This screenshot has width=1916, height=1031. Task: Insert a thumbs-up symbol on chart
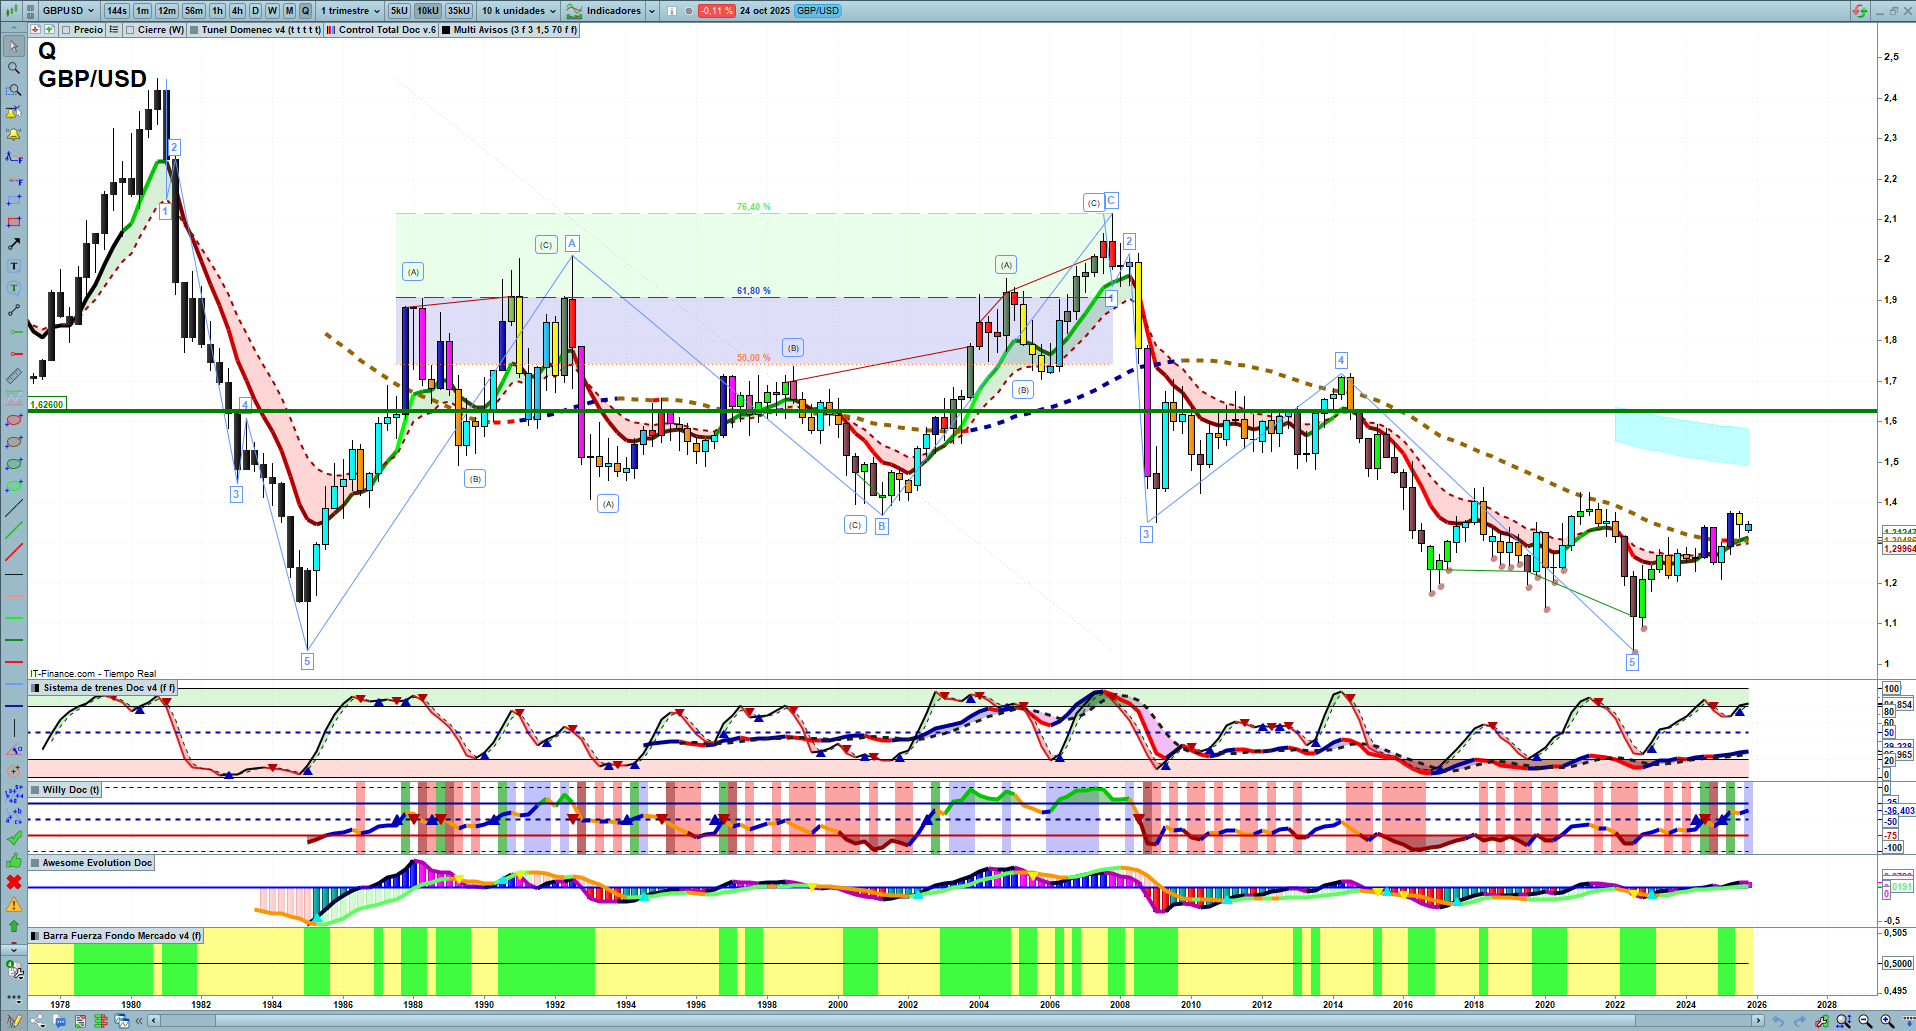tap(13, 861)
